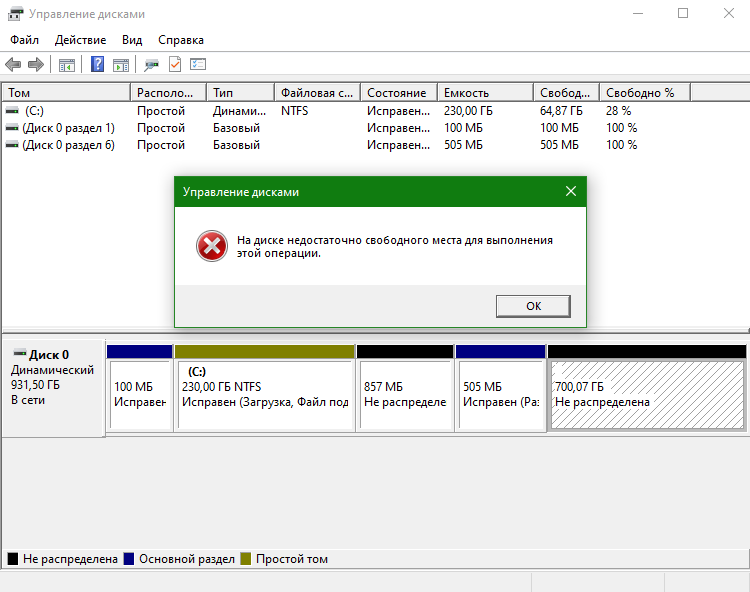Select the 700,07 ГБ unallocated partition
The height and width of the screenshot is (592, 750).
click(x=646, y=395)
